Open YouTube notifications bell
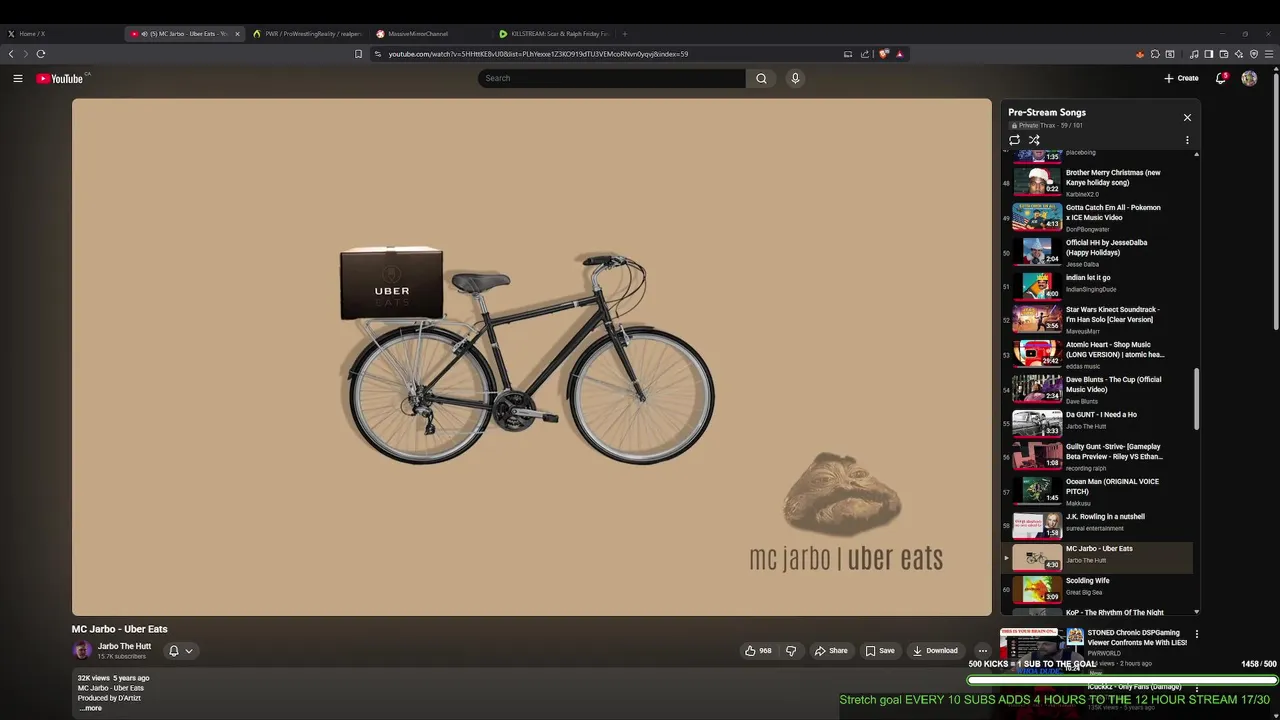The width and height of the screenshot is (1280, 720). [1221, 78]
